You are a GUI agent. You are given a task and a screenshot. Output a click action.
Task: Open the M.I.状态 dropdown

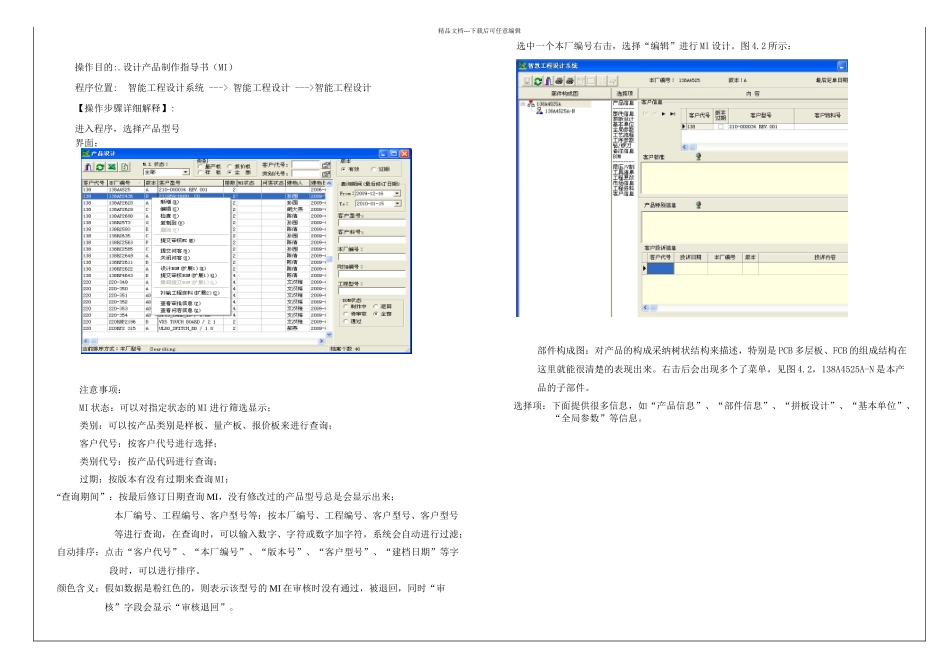click(185, 172)
